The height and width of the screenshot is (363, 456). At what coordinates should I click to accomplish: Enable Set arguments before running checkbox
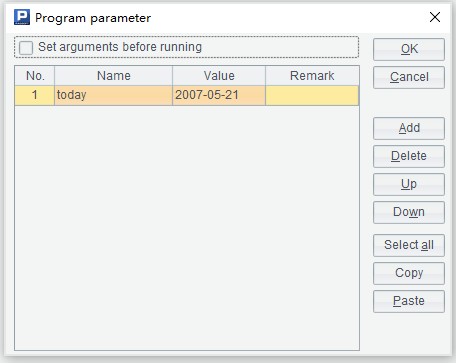pos(26,47)
